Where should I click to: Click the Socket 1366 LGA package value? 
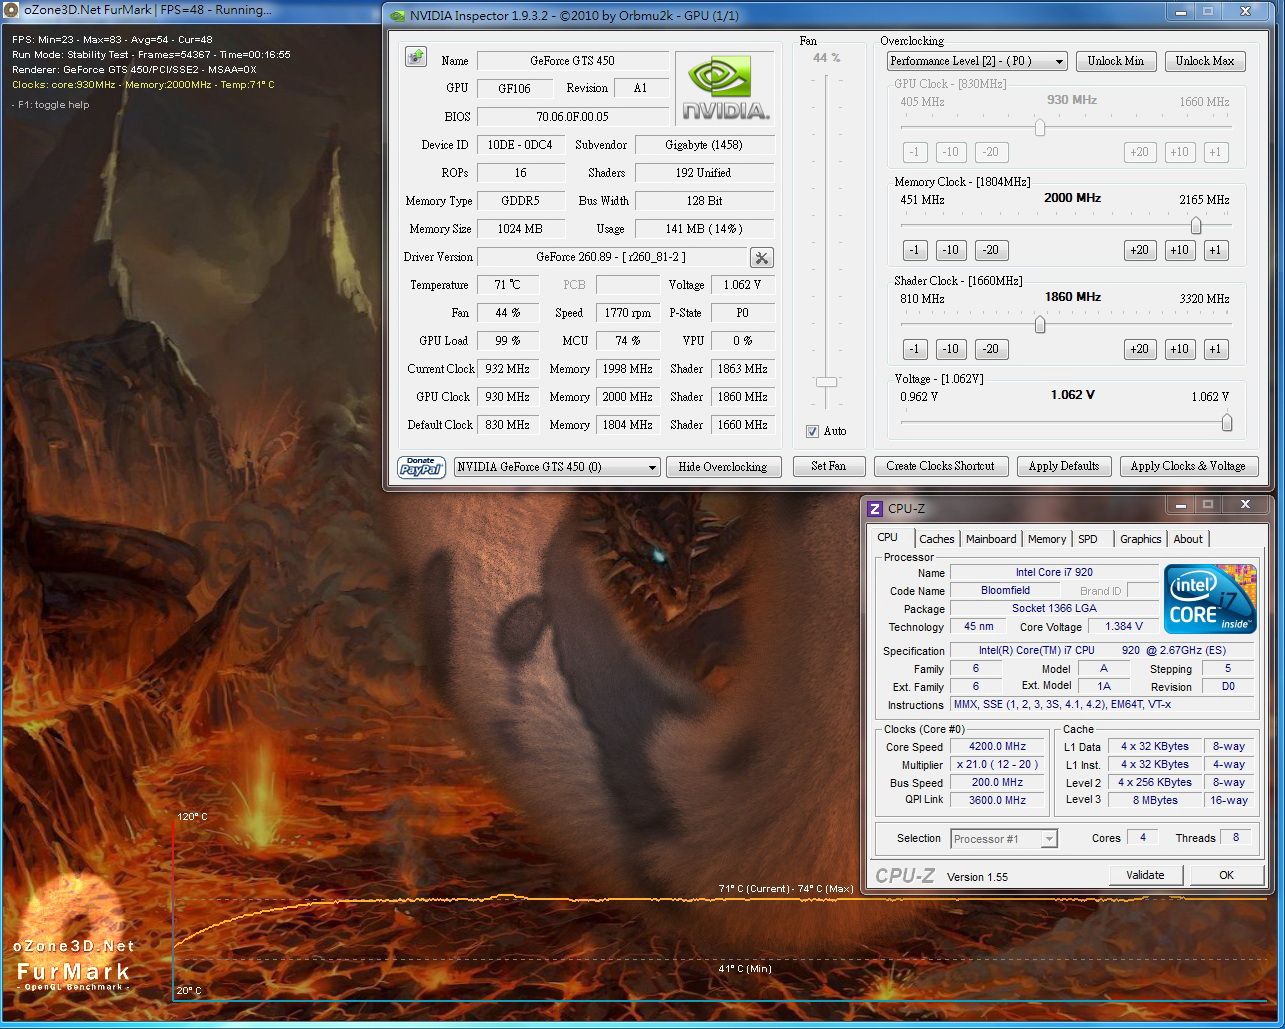[x=1055, y=608]
